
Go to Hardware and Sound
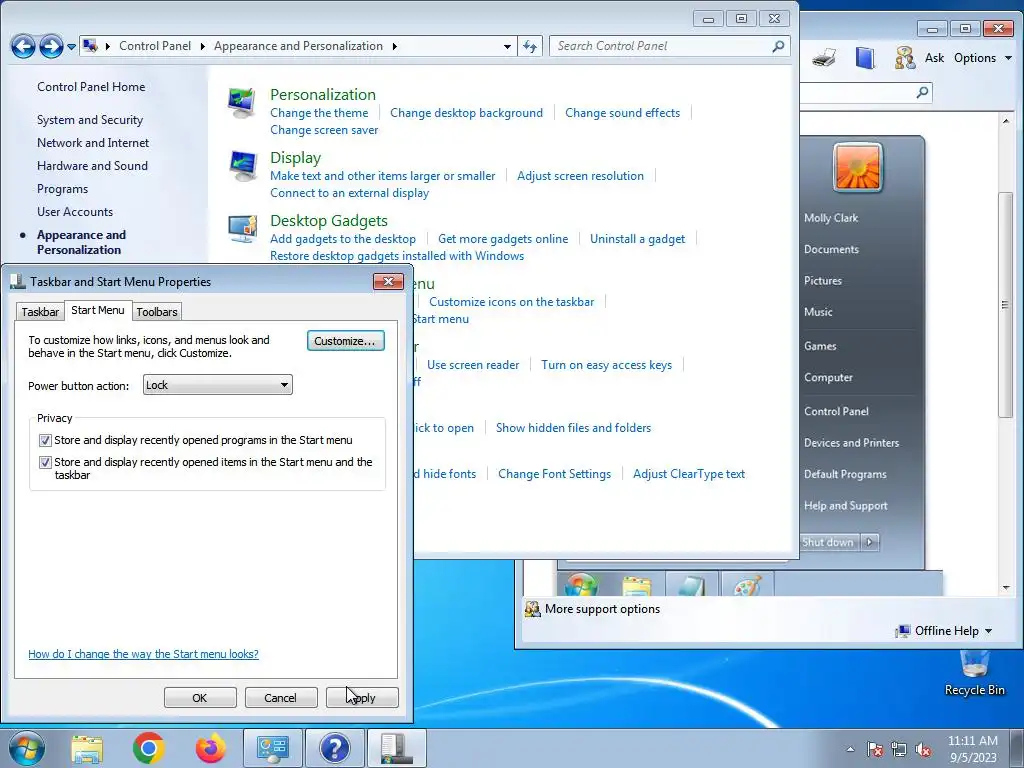(92, 166)
